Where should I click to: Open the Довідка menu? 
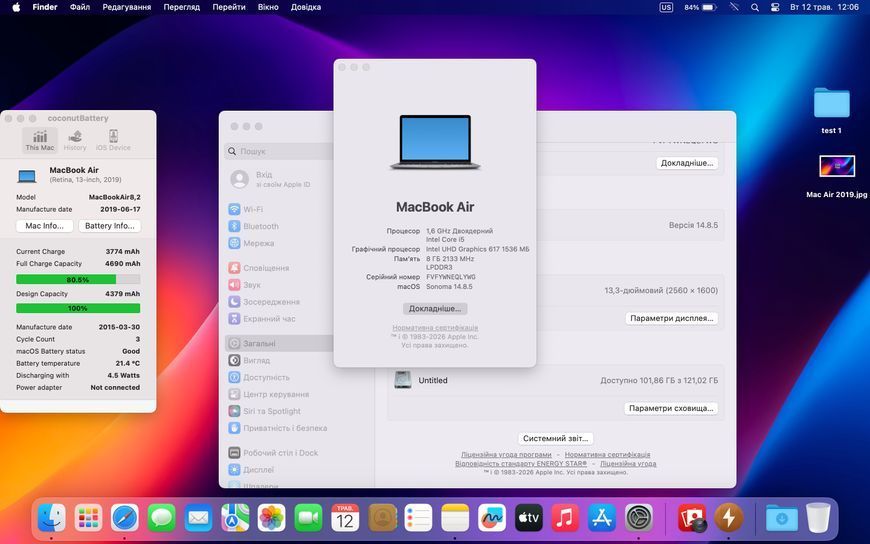tap(306, 7)
